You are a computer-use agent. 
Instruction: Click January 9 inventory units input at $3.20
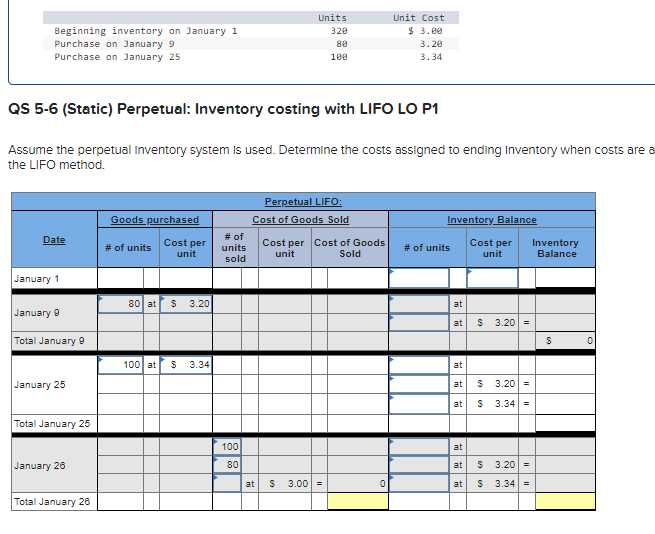tap(419, 323)
